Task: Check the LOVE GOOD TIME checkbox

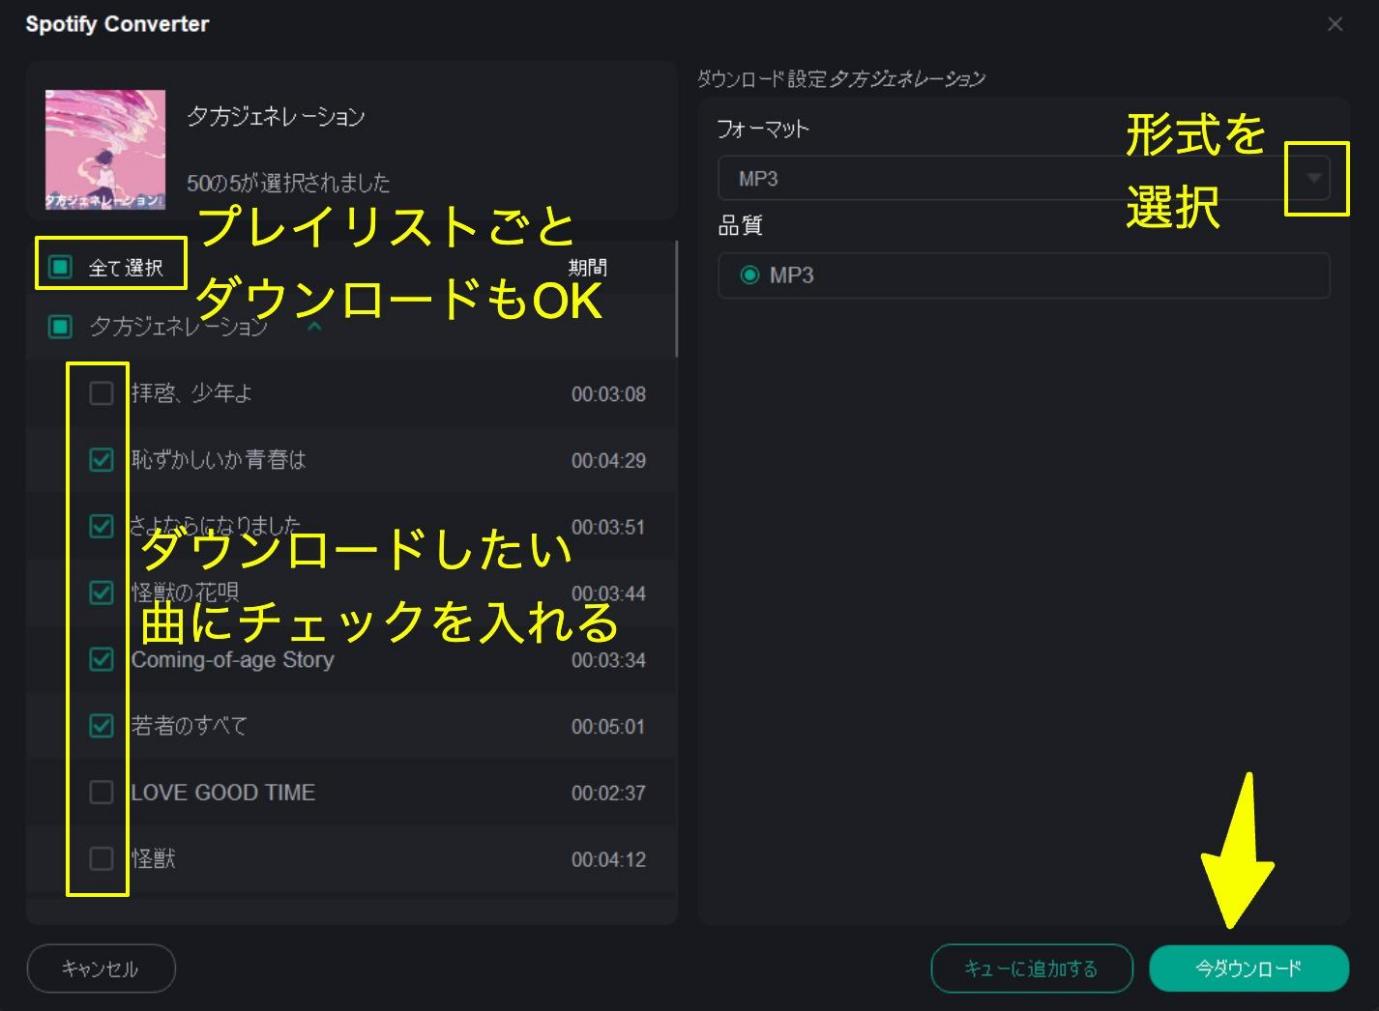Action: (101, 792)
